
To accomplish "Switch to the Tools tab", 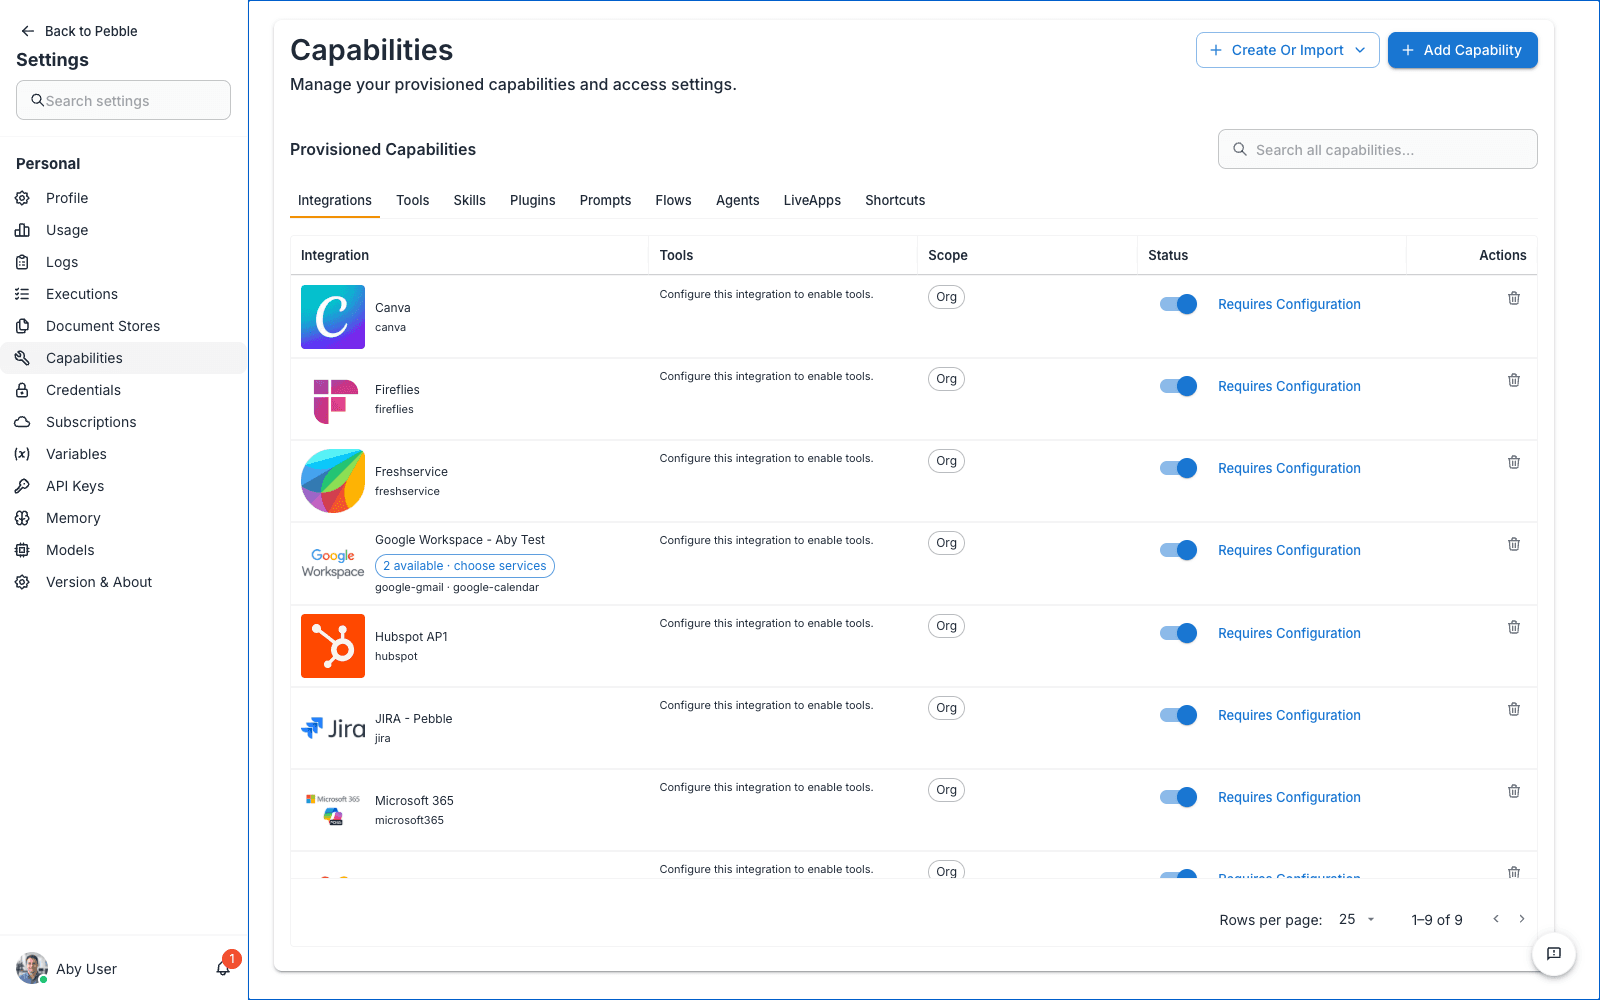I will 412,200.
